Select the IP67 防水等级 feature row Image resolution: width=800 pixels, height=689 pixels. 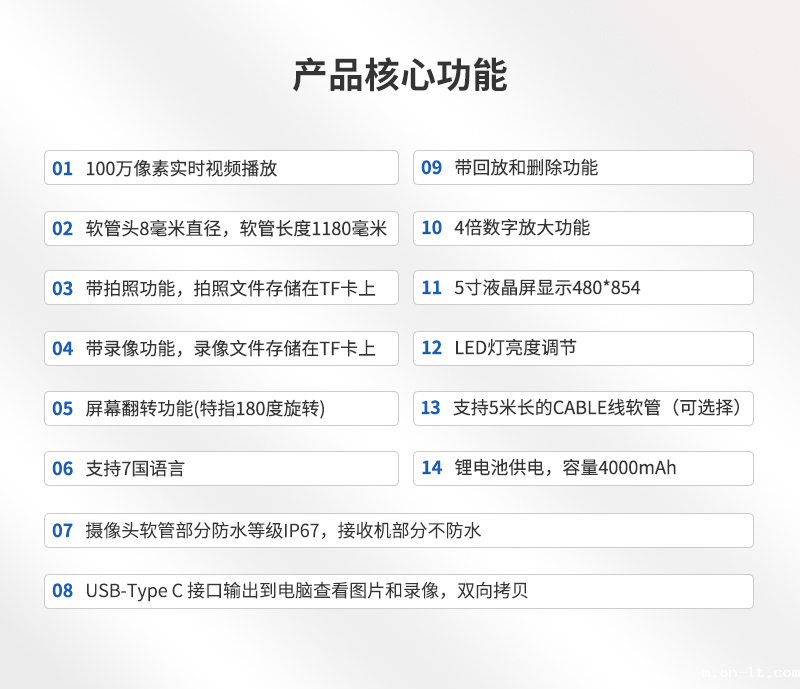pos(399,530)
